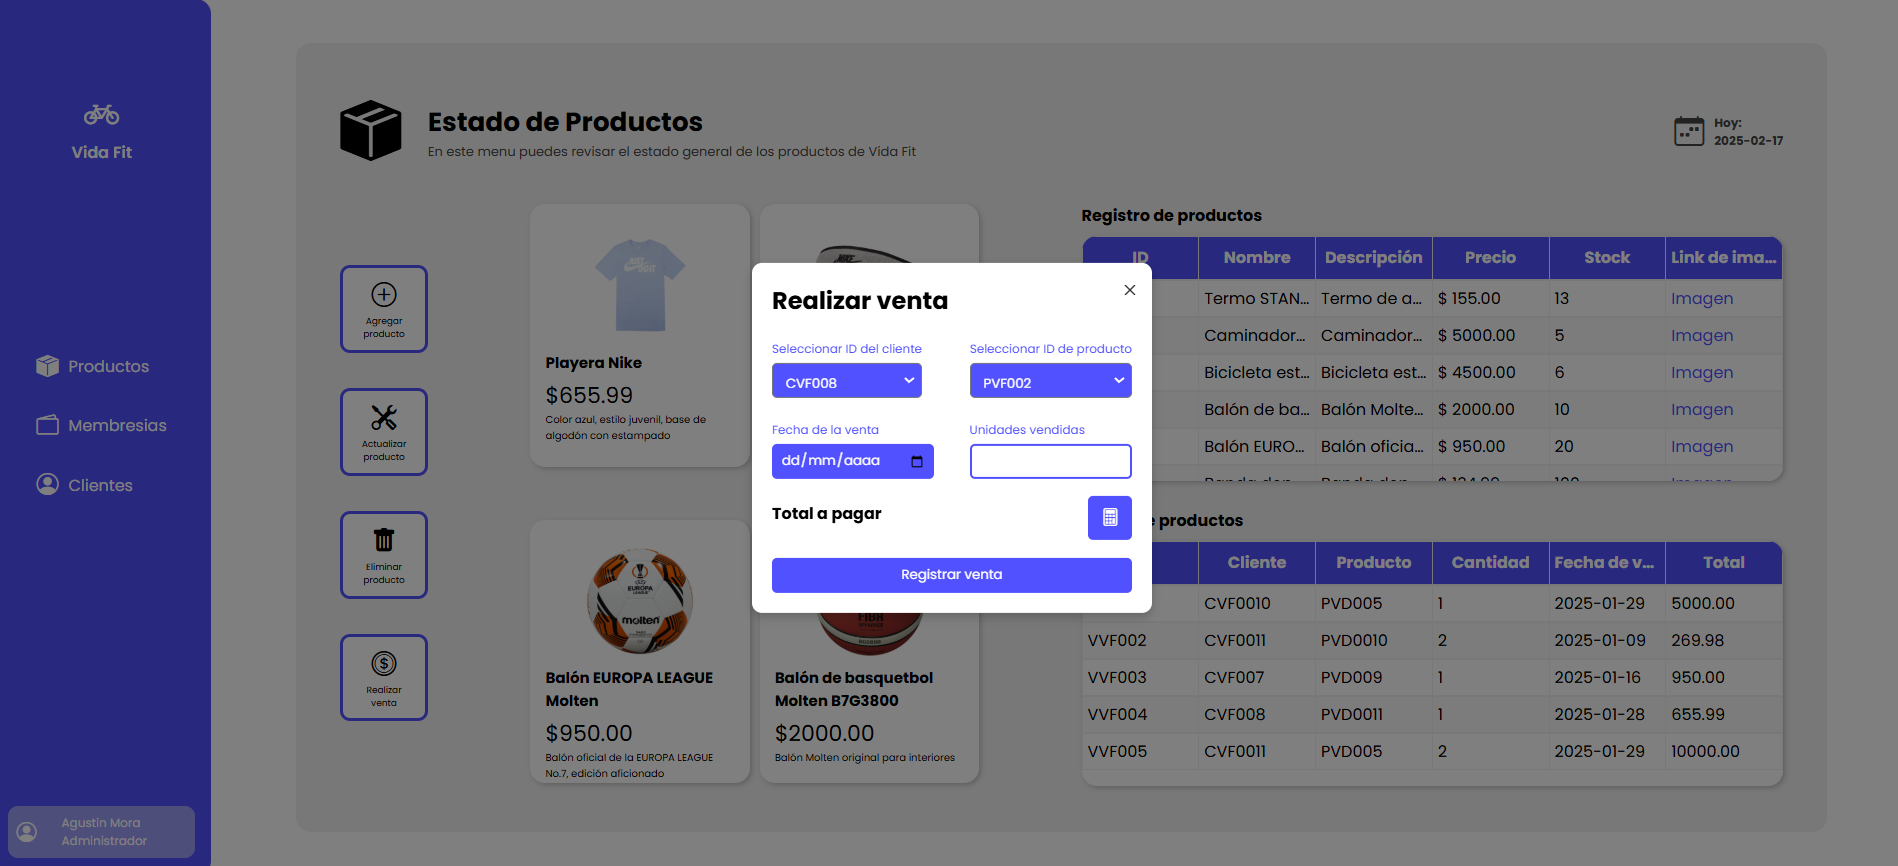
Task: Click the Registro de productos heading
Action: tap(1171, 215)
